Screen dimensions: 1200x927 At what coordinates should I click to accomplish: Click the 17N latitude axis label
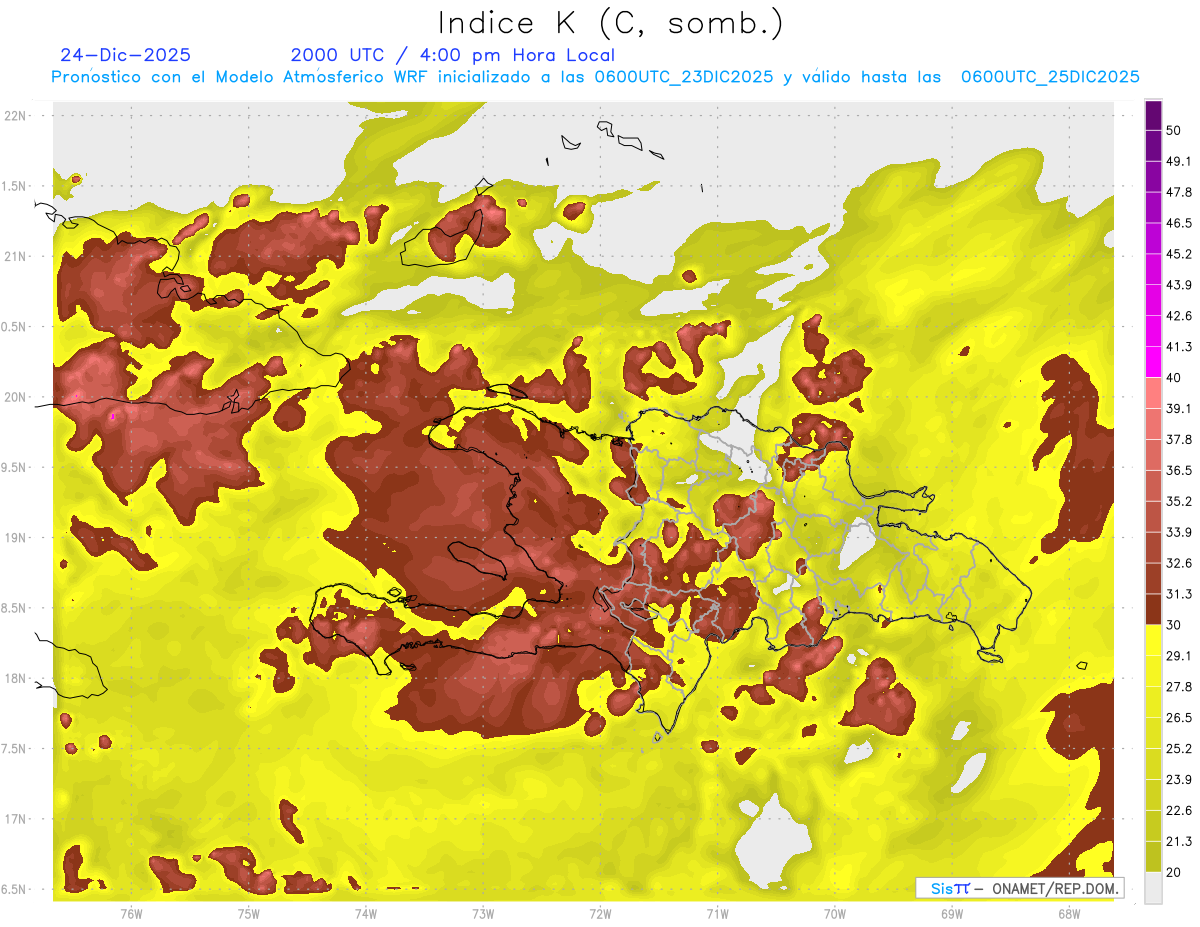pyautogui.click(x=15, y=819)
